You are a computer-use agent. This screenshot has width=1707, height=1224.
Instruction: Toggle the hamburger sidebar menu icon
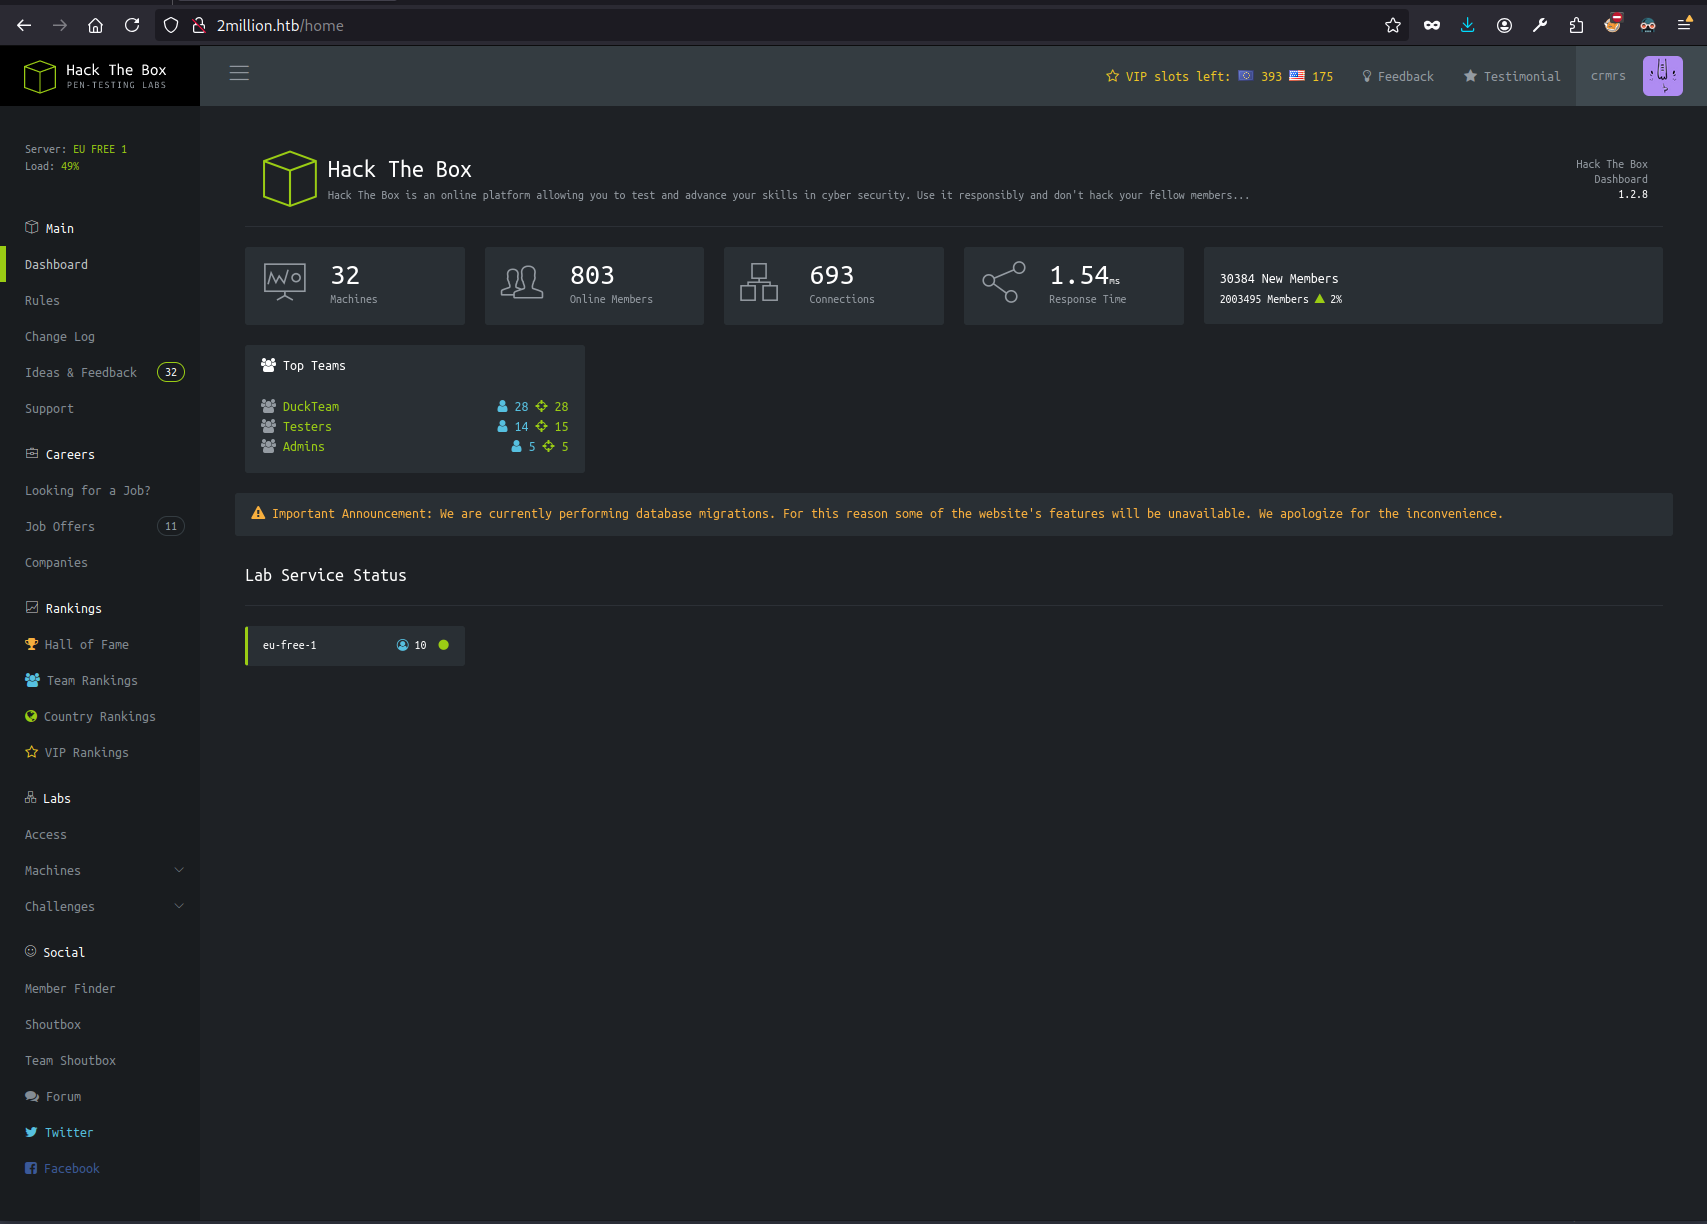(x=239, y=73)
